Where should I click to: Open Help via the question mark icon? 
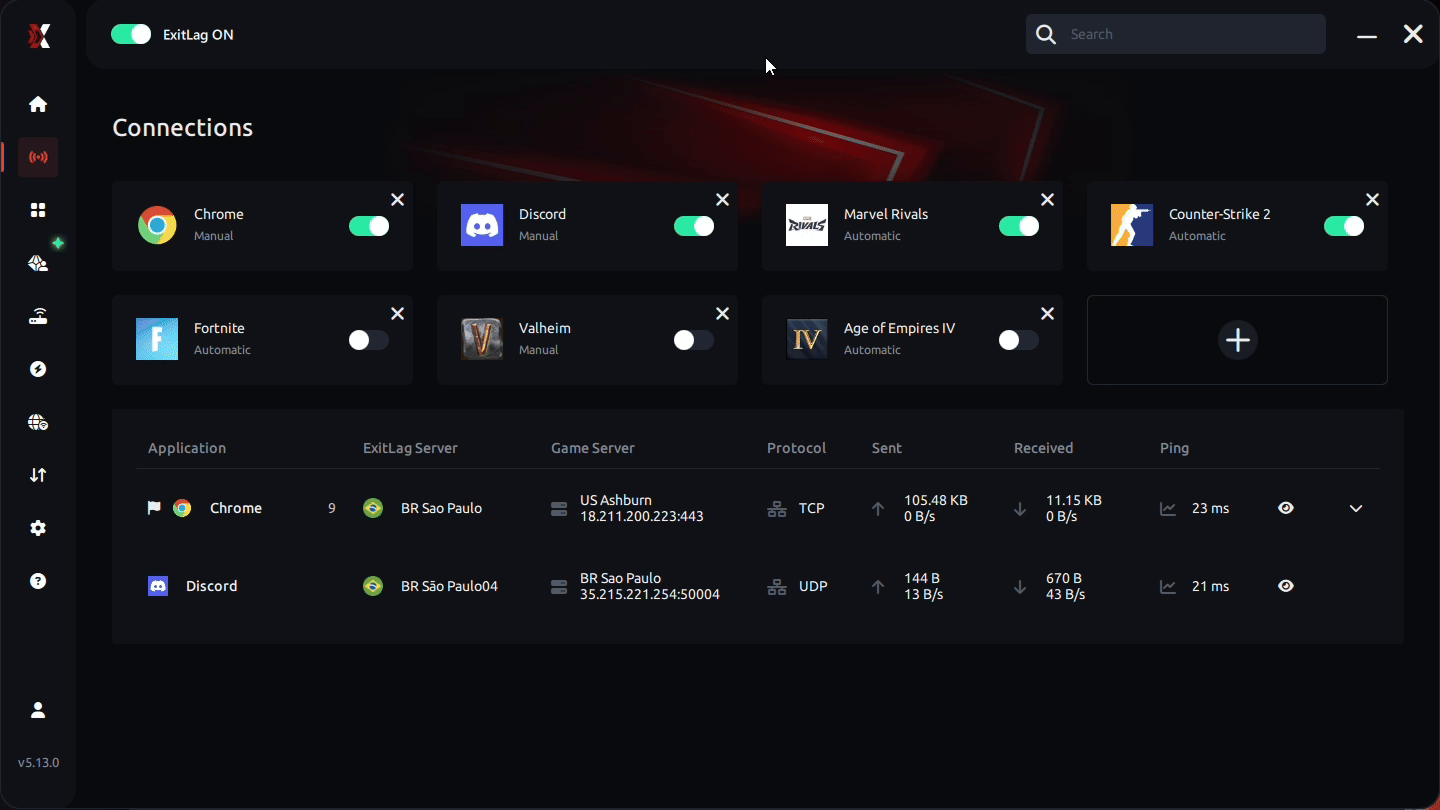pos(38,581)
